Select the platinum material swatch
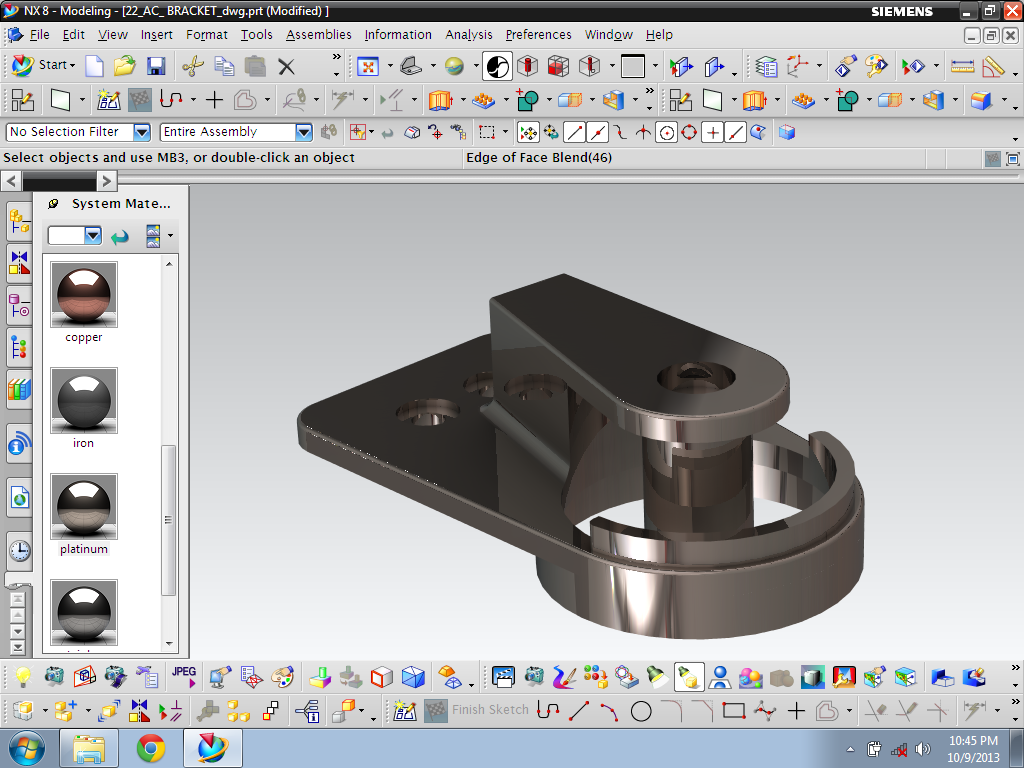Screen dimensions: 1024x768 84,507
